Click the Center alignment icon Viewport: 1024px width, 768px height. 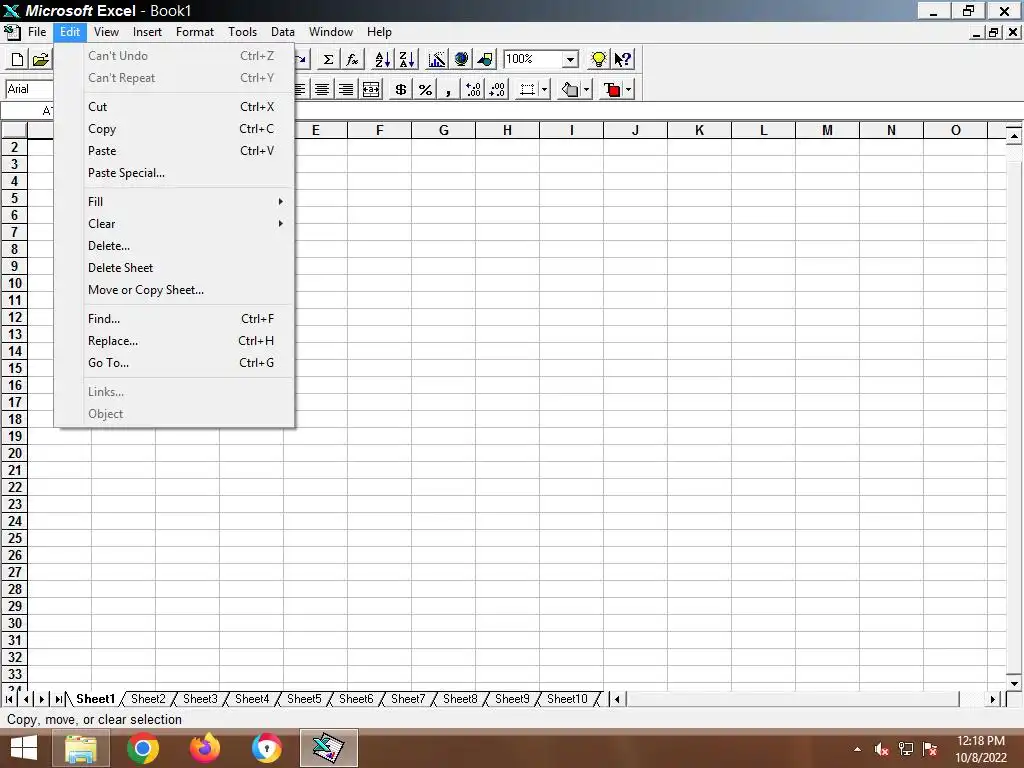pos(322,89)
